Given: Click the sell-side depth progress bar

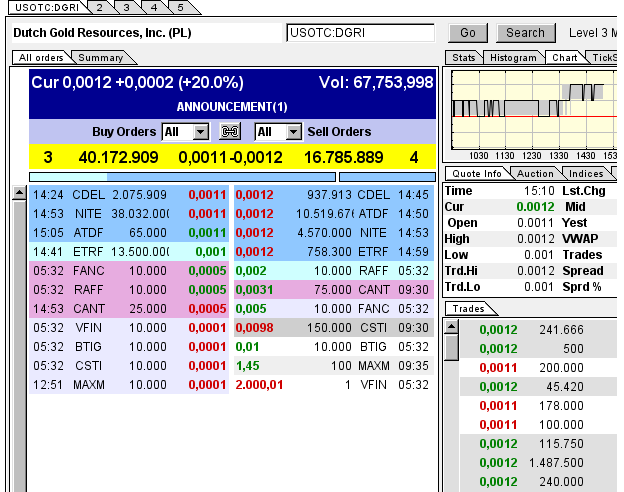Looking at the screenshot, I should 387,177.
